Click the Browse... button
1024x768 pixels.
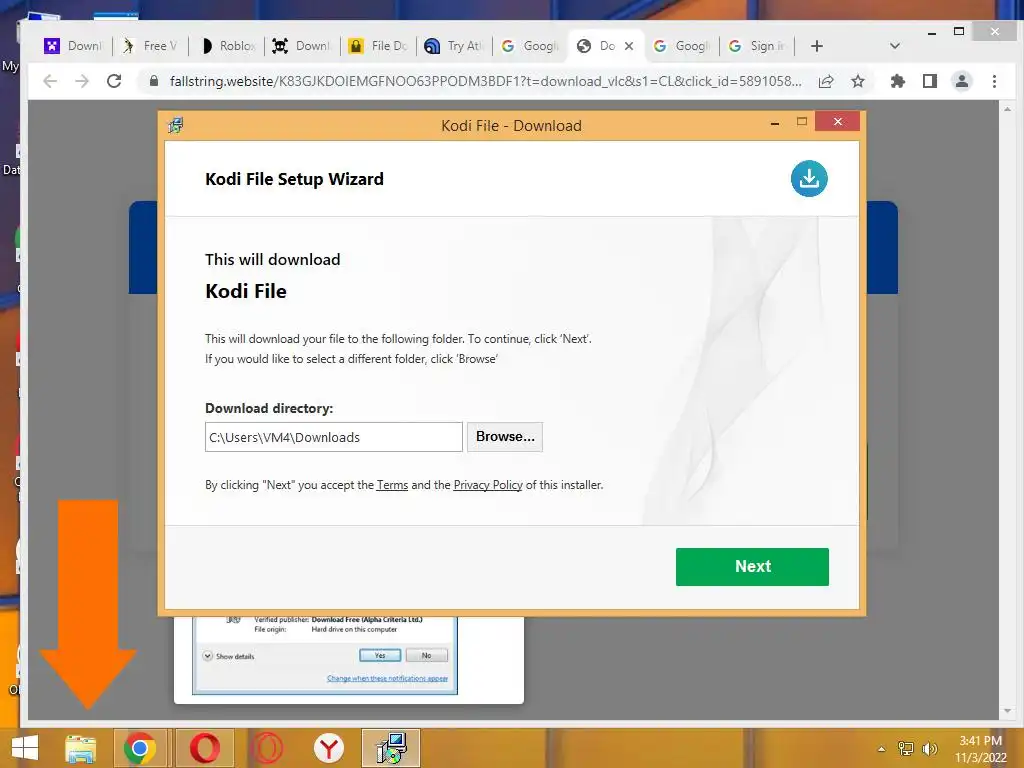click(505, 436)
